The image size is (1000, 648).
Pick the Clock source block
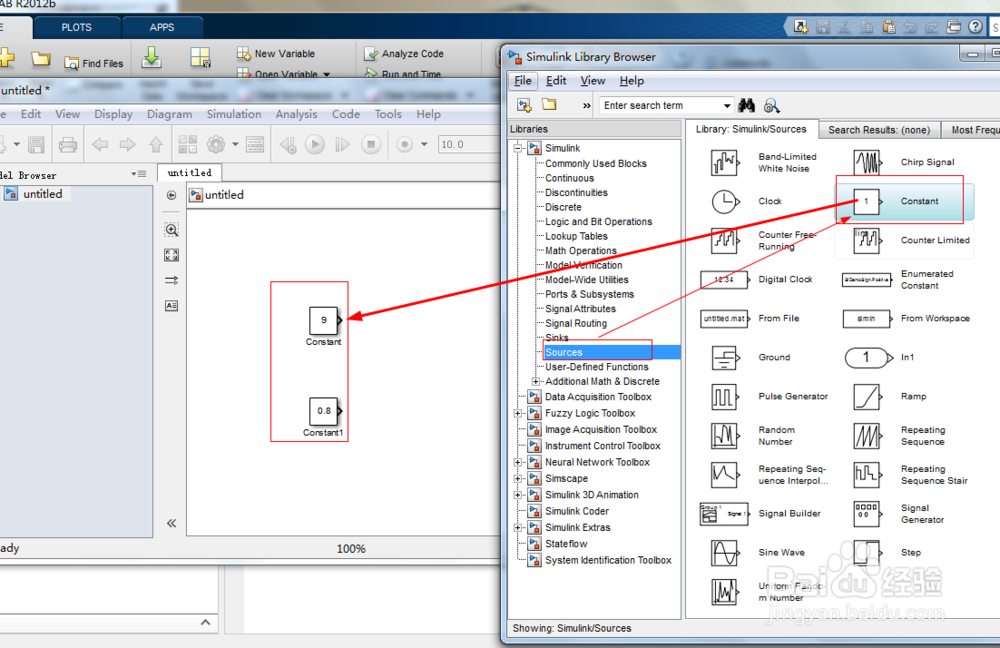[725, 202]
